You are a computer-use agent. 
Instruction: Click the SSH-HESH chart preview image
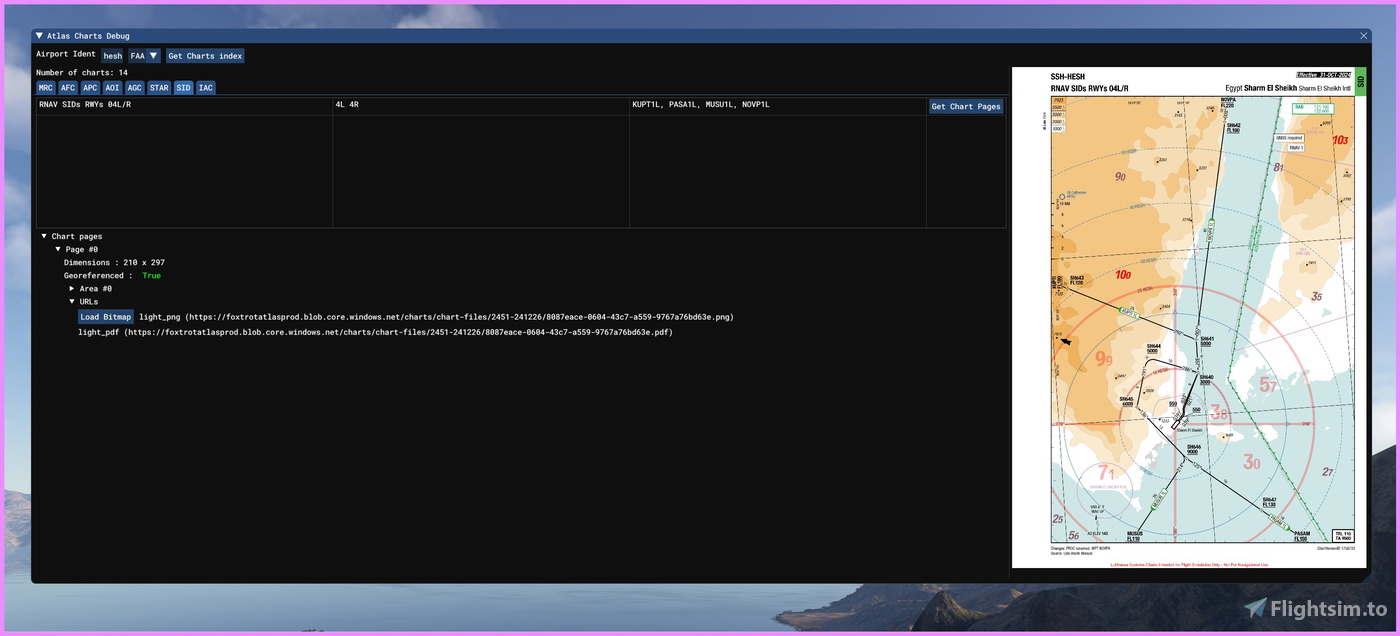coord(1188,317)
